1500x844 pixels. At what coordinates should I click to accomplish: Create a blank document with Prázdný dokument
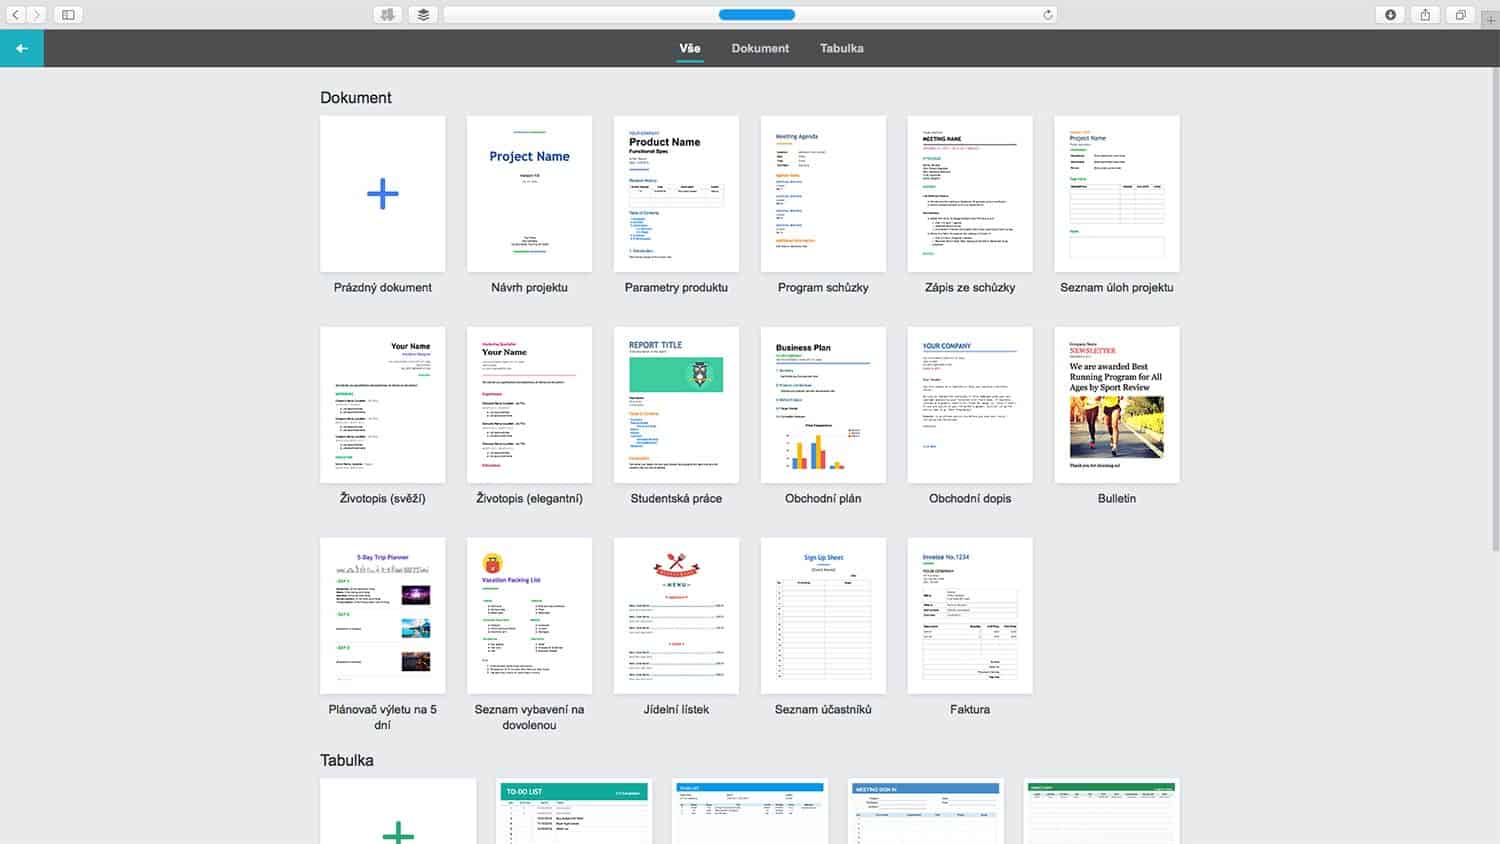click(383, 194)
